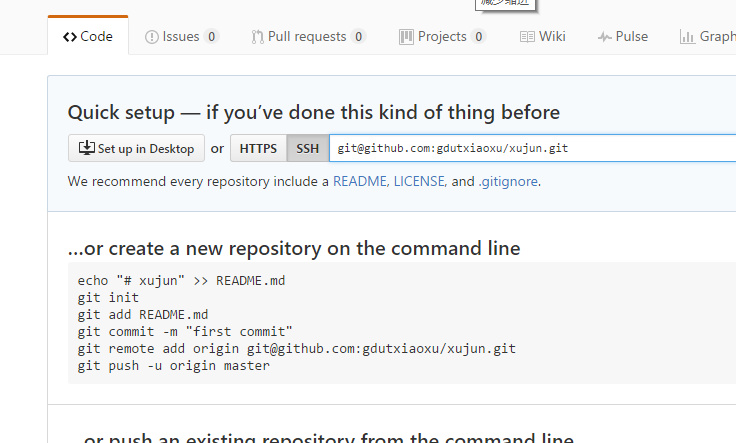The width and height of the screenshot is (736, 443).
Task: Click the desktop download icon
Action: [87, 148]
